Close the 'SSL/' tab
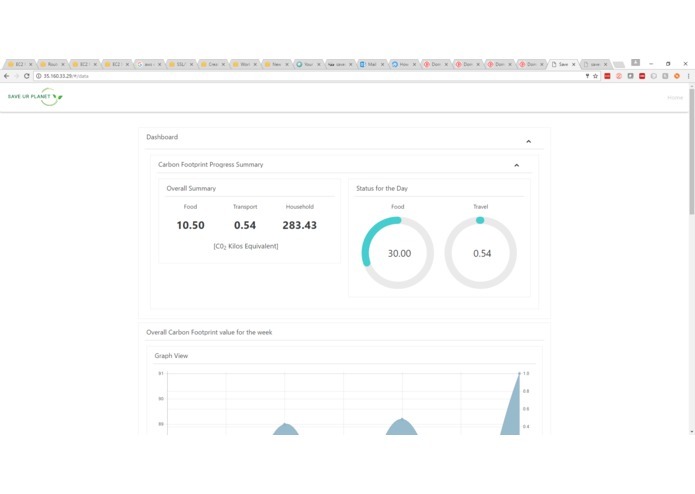This screenshot has width=695, height=494. (x=191, y=64)
